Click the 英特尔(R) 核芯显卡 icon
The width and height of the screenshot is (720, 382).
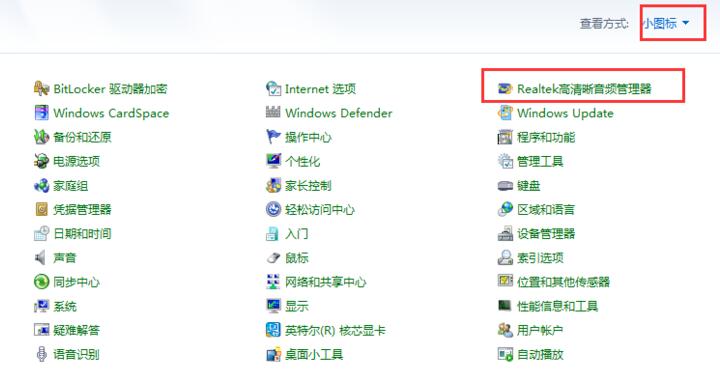(x=273, y=330)
